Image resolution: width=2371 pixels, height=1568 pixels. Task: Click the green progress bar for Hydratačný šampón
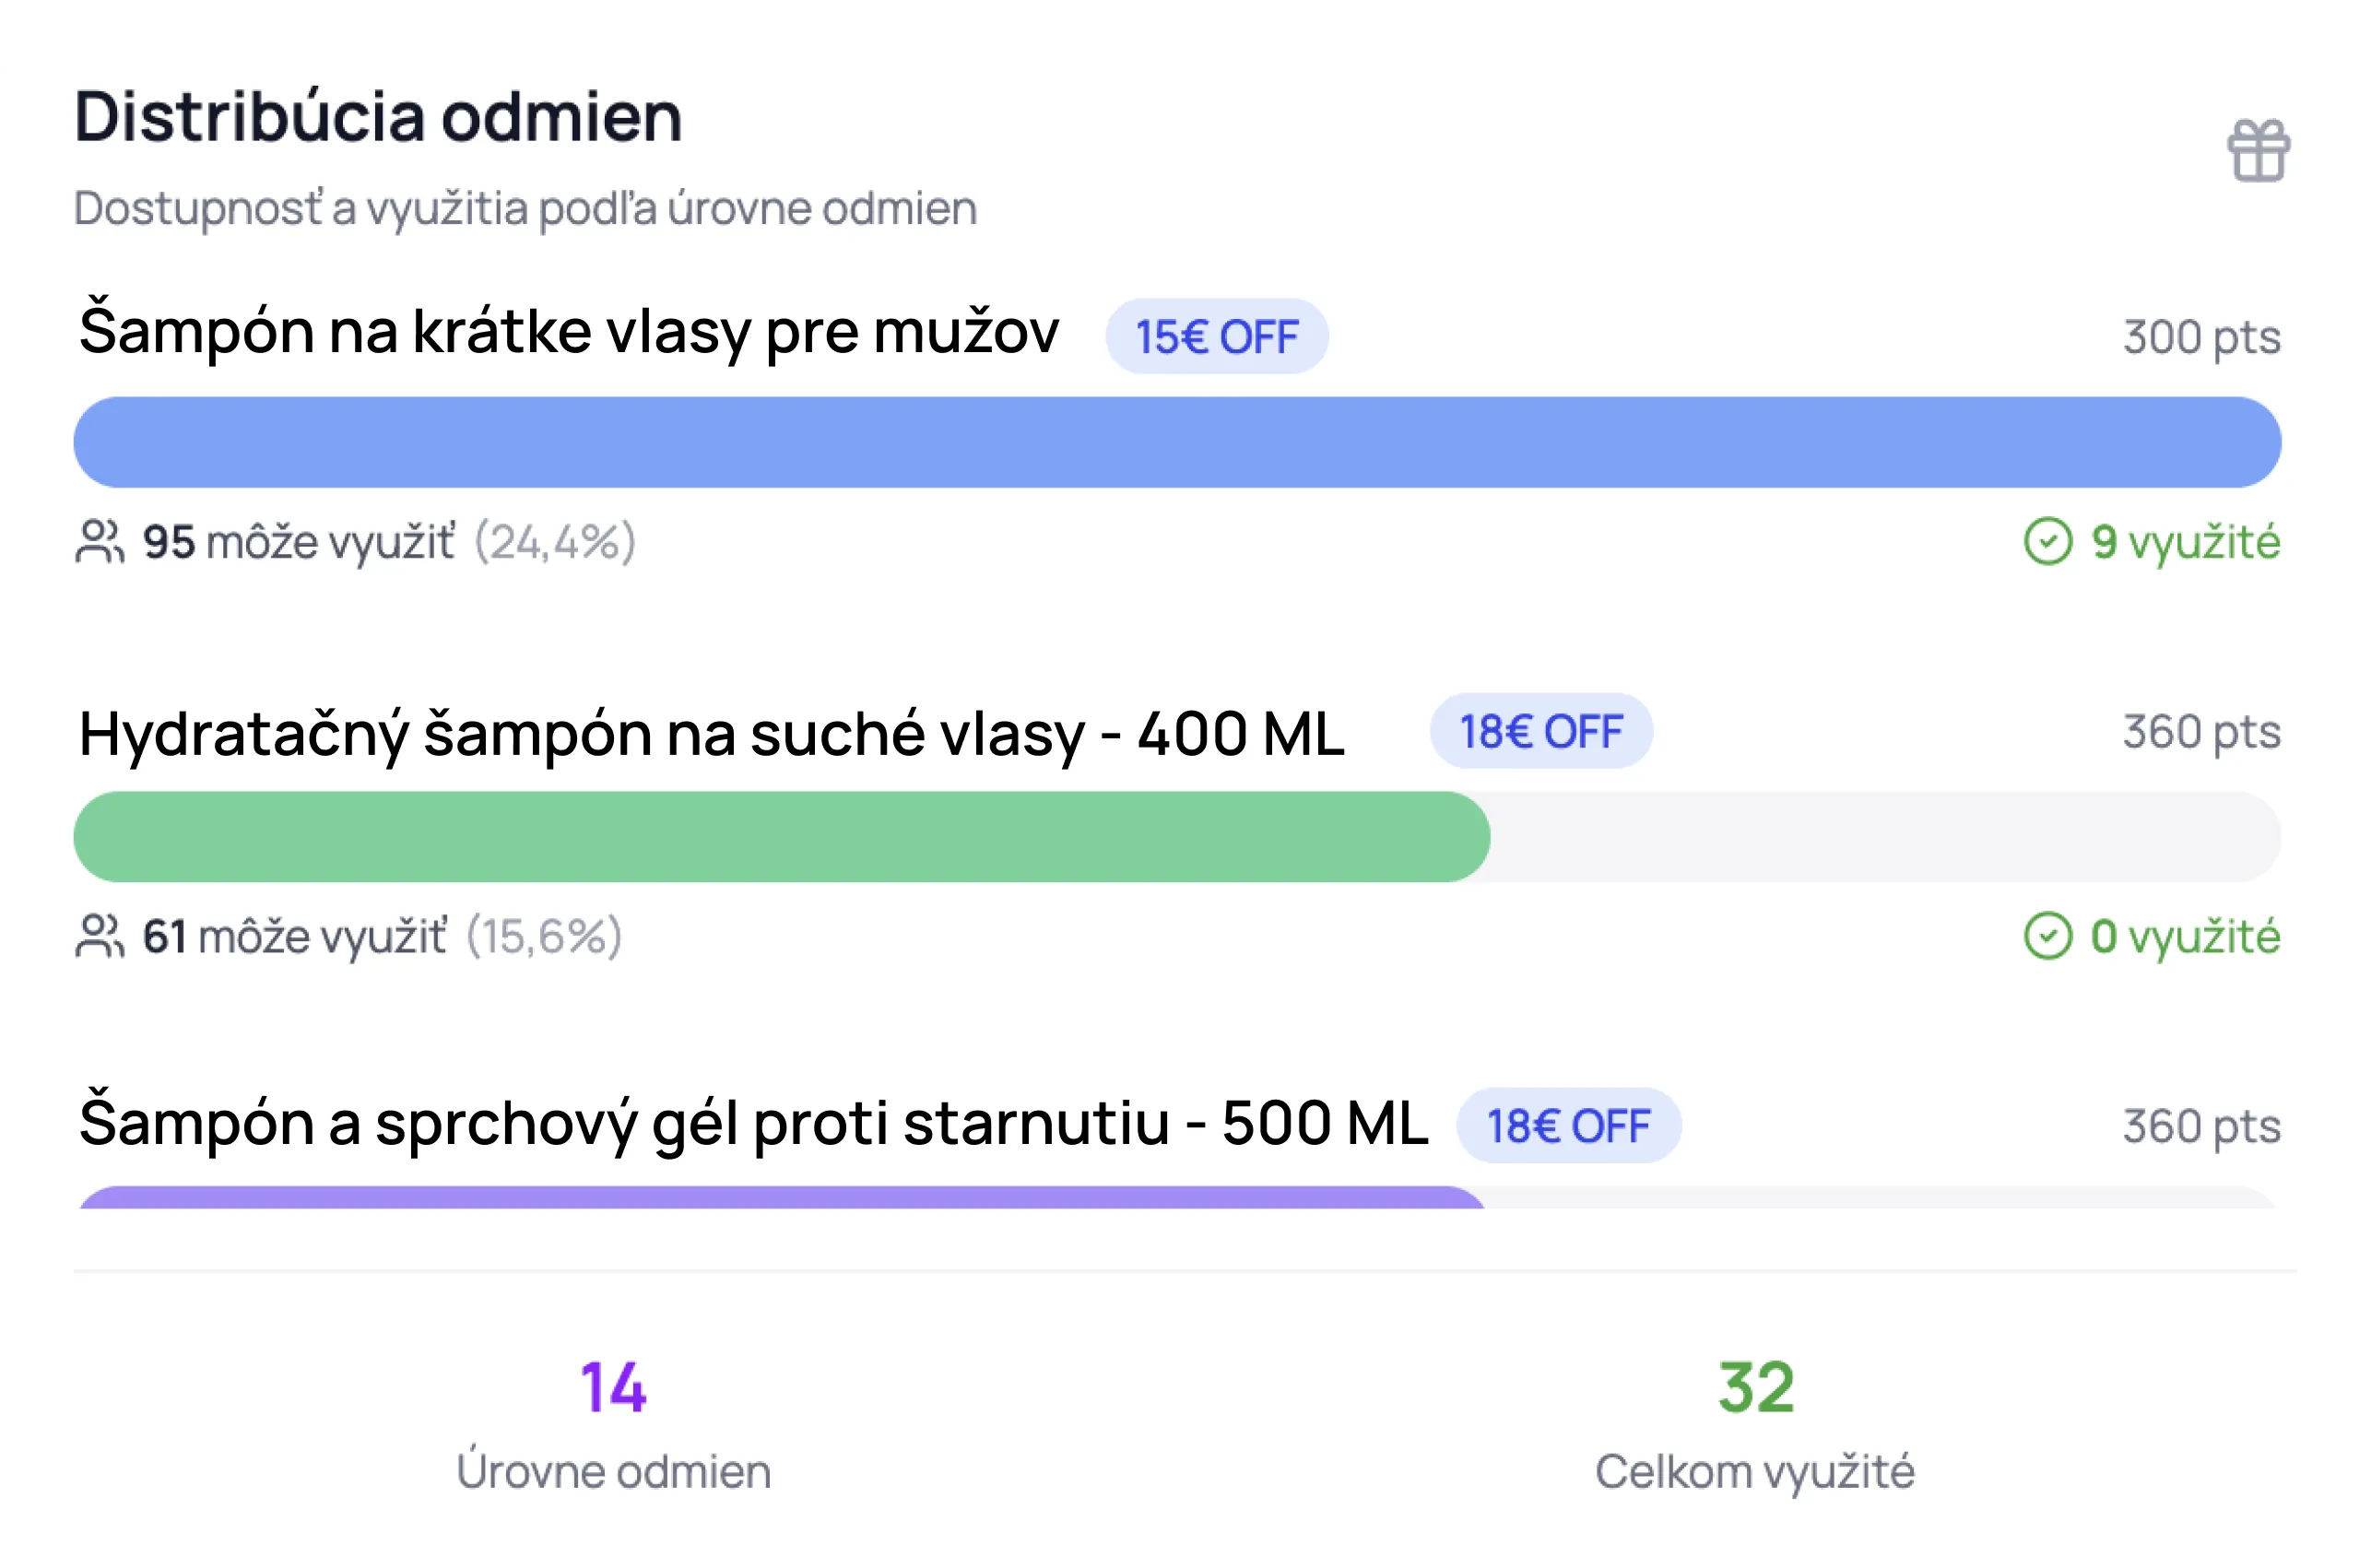(782, 837)
